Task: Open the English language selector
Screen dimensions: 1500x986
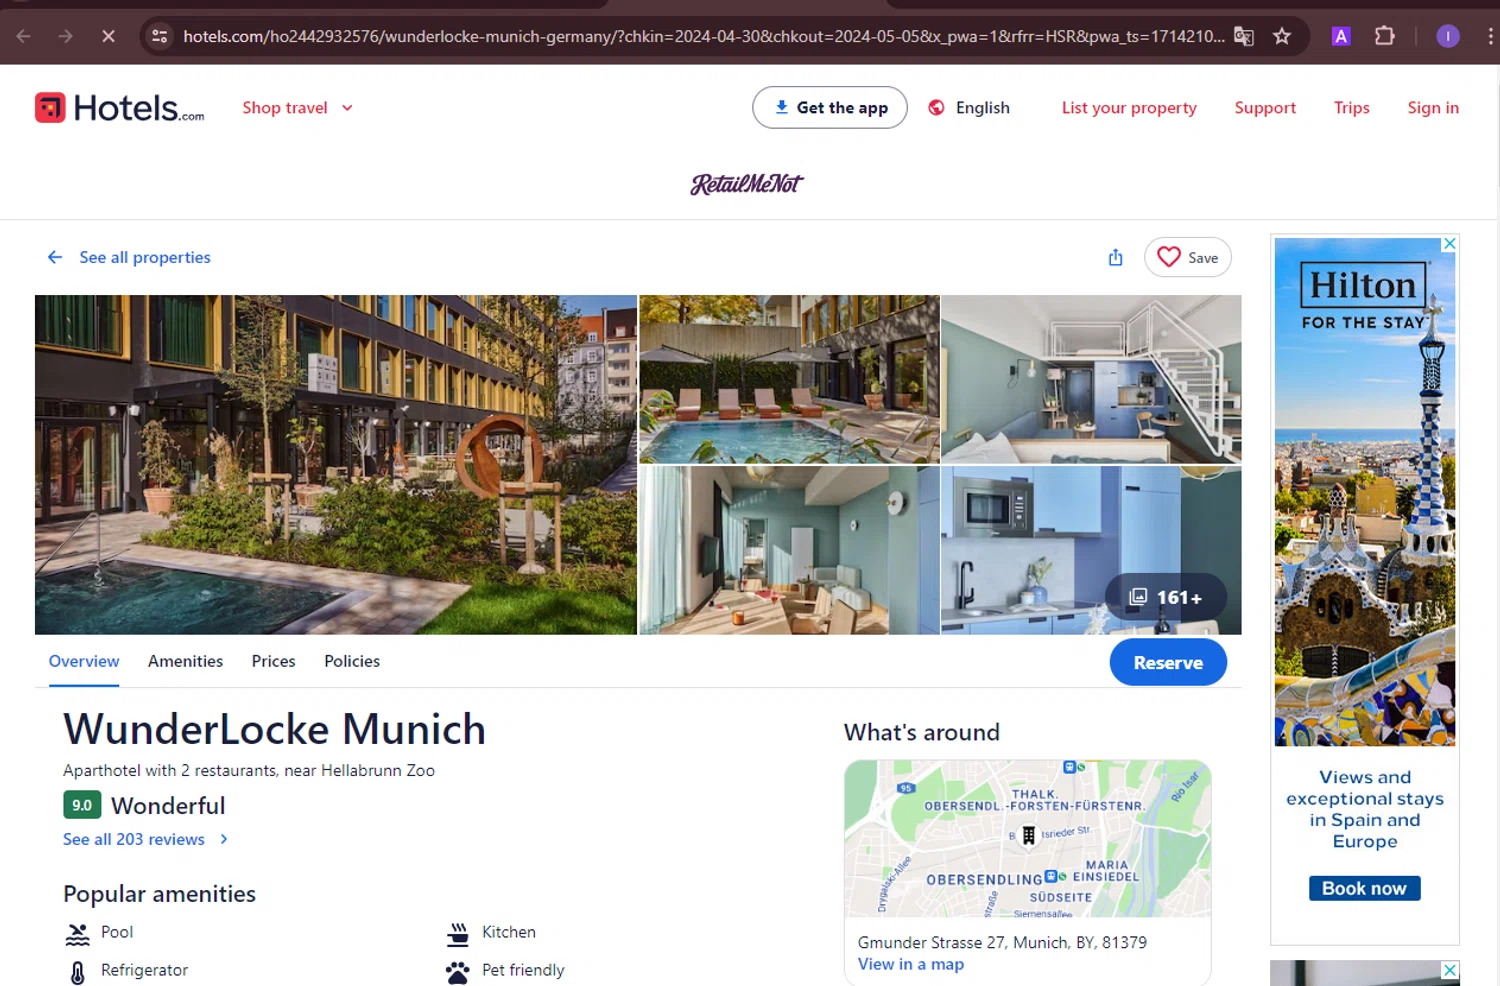Action: [969, 108]
